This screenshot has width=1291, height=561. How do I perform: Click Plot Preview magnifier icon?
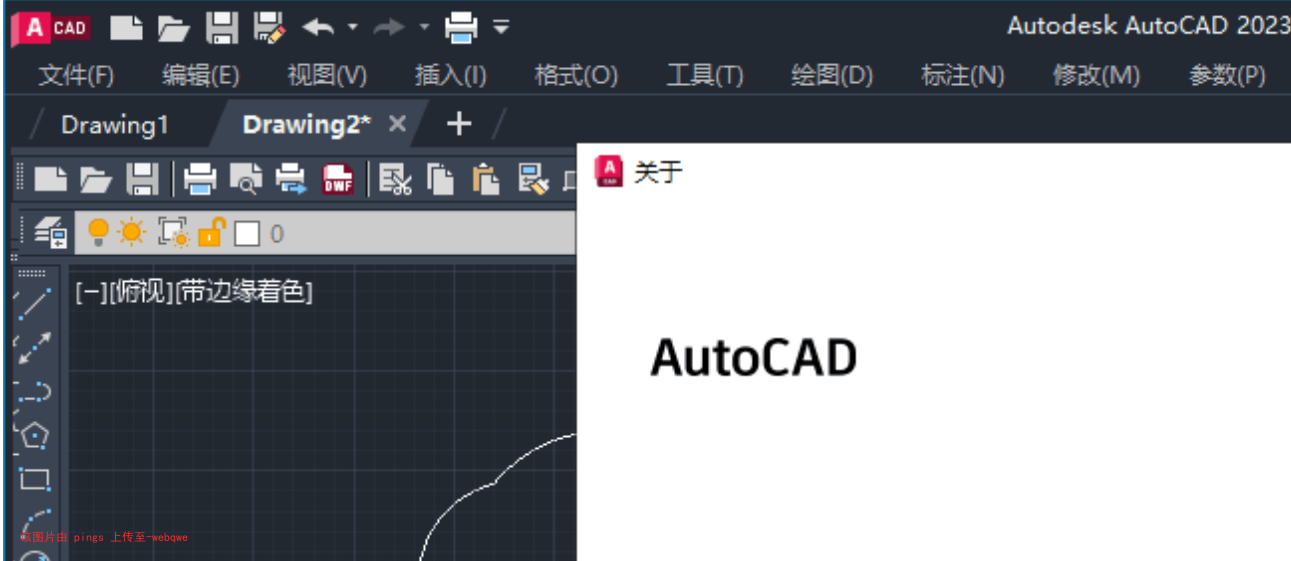245,180
